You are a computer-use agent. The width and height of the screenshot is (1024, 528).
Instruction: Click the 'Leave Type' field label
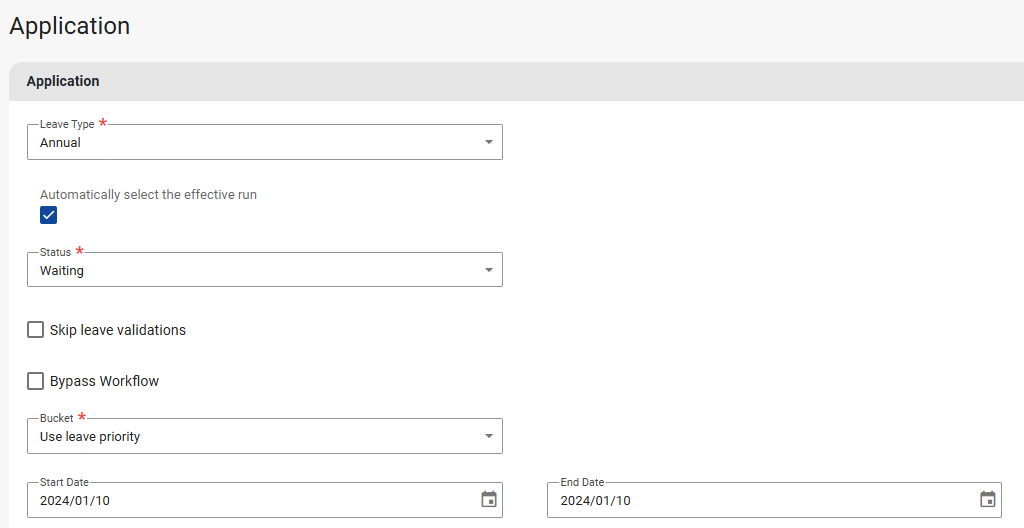pyautogui.click(x=67, y=124)
